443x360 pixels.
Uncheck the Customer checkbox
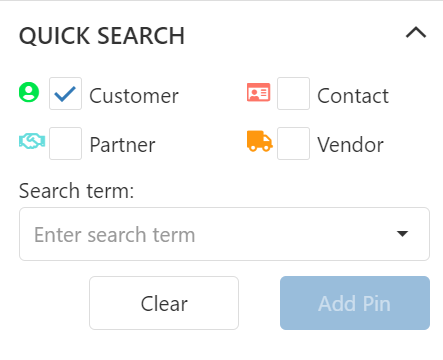click(65, 93)
